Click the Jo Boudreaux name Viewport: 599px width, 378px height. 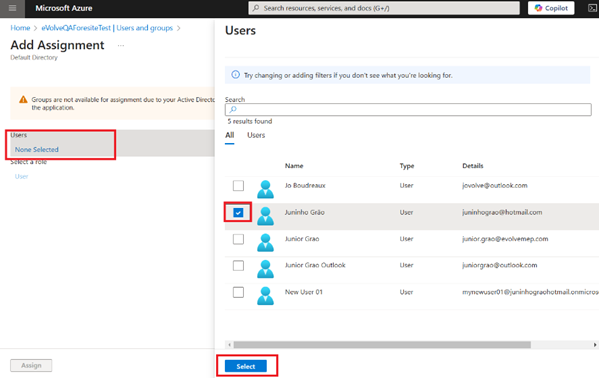305,185
